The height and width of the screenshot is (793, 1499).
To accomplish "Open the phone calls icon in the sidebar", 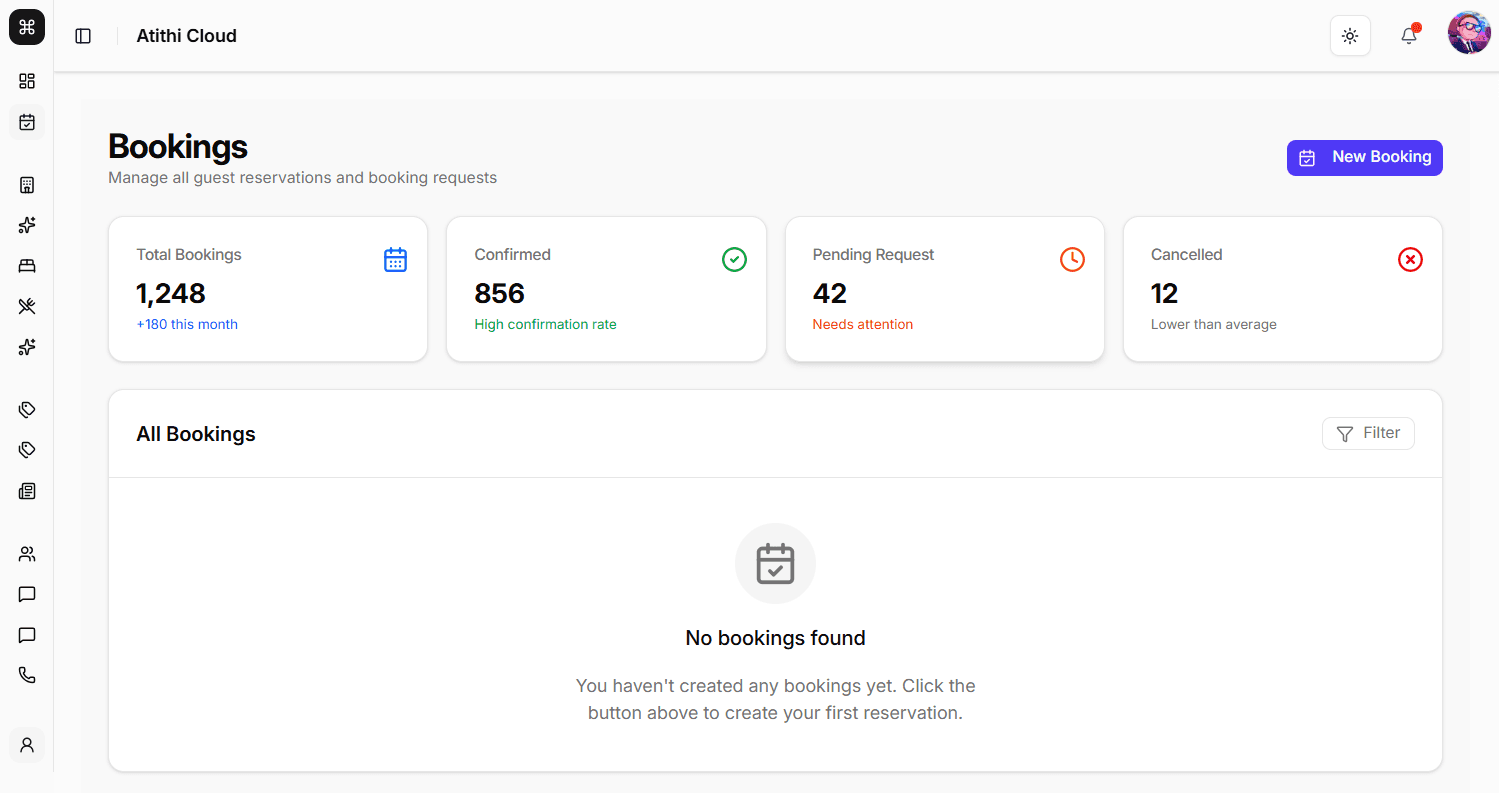I will 27,674.
